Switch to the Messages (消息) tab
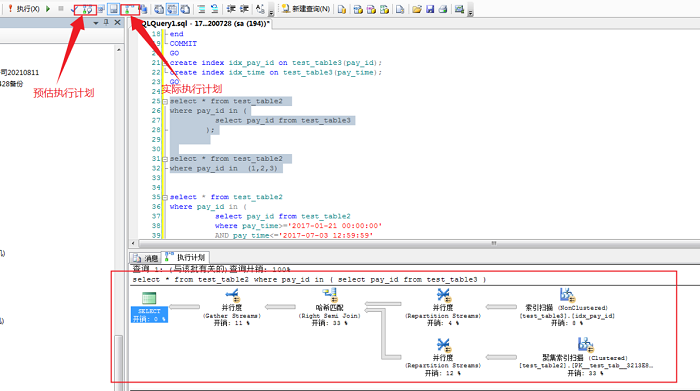 tap(146, 258)
